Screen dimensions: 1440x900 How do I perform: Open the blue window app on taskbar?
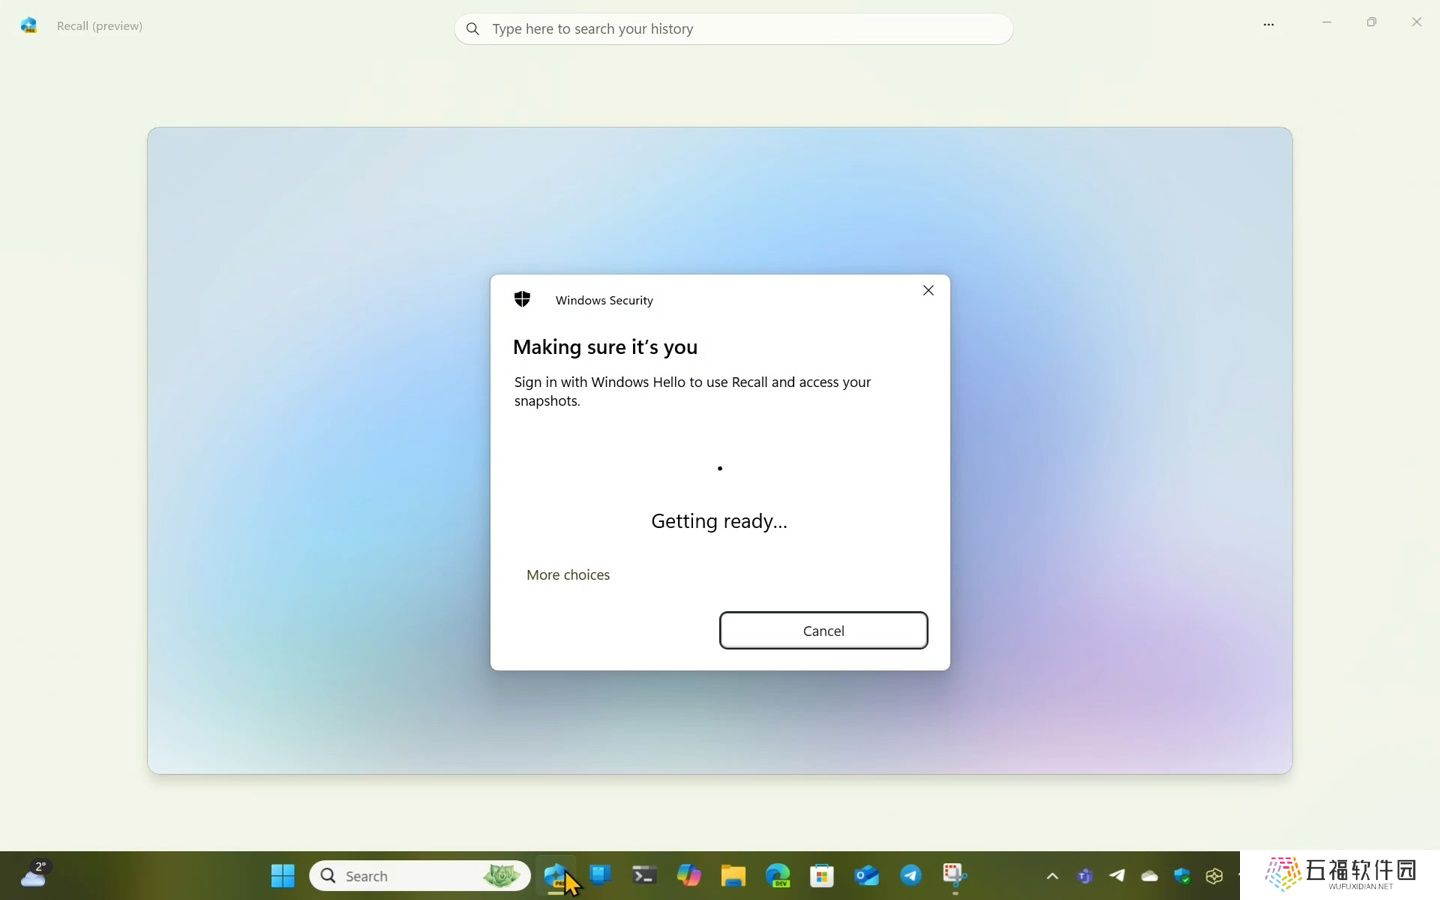point(600,875)
